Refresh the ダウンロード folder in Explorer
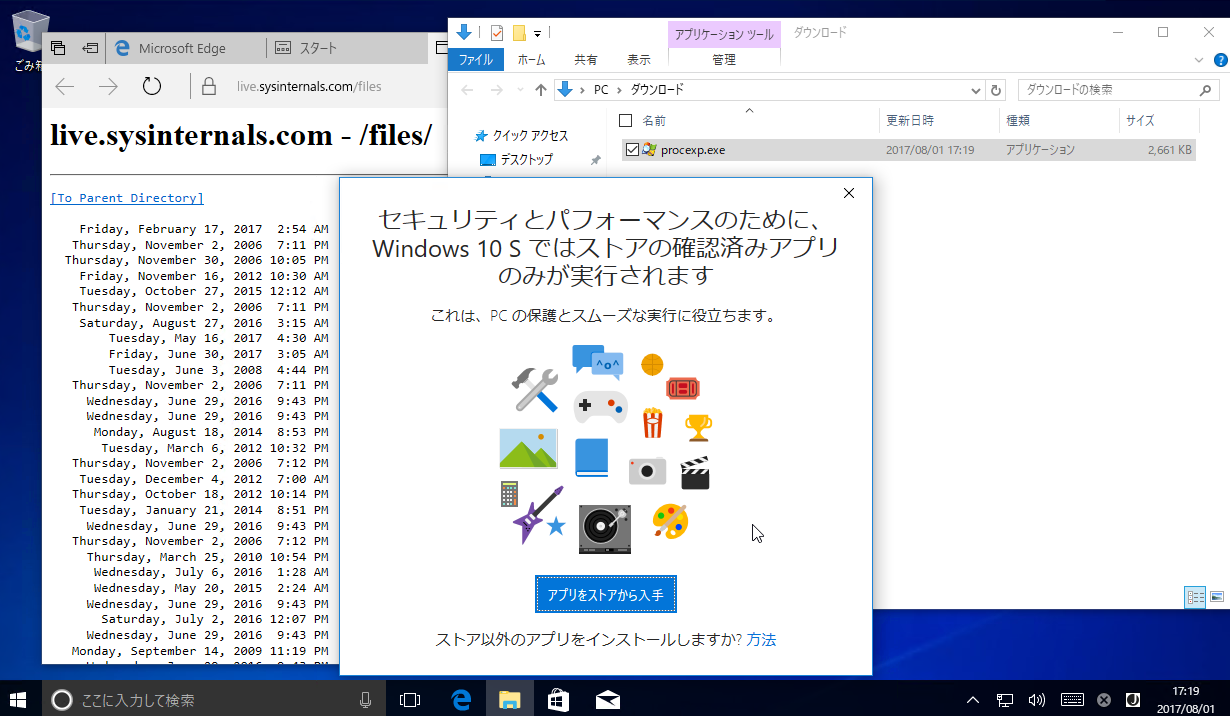1230x716 pixels. [996, 90]
